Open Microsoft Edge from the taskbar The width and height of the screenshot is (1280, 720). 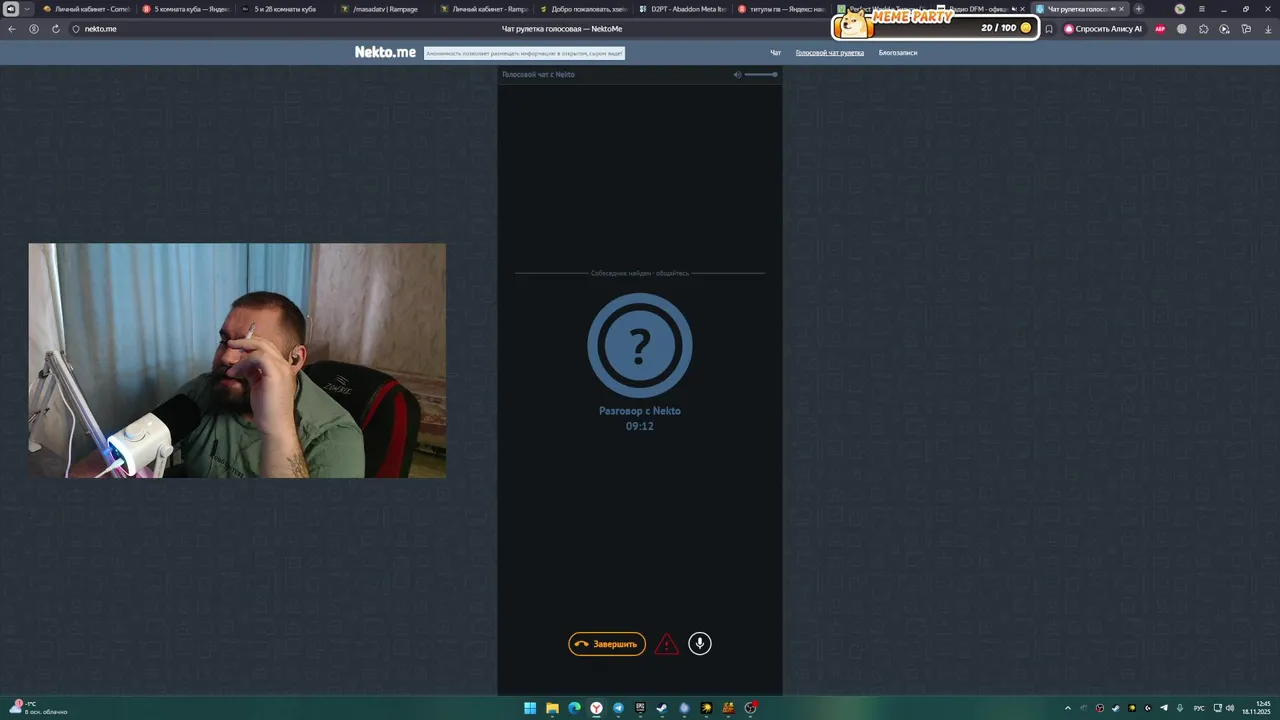[574, 708]
